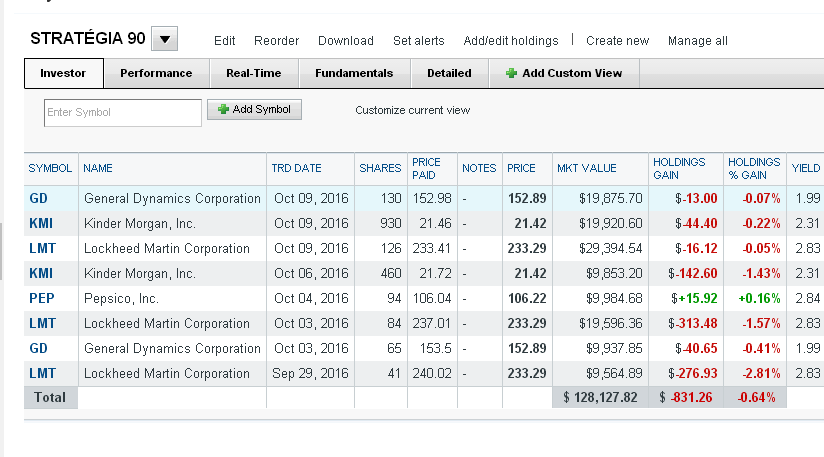Open Manage all portfolios
This screenshot has width=824, height=457.
(x=698, y=41)
